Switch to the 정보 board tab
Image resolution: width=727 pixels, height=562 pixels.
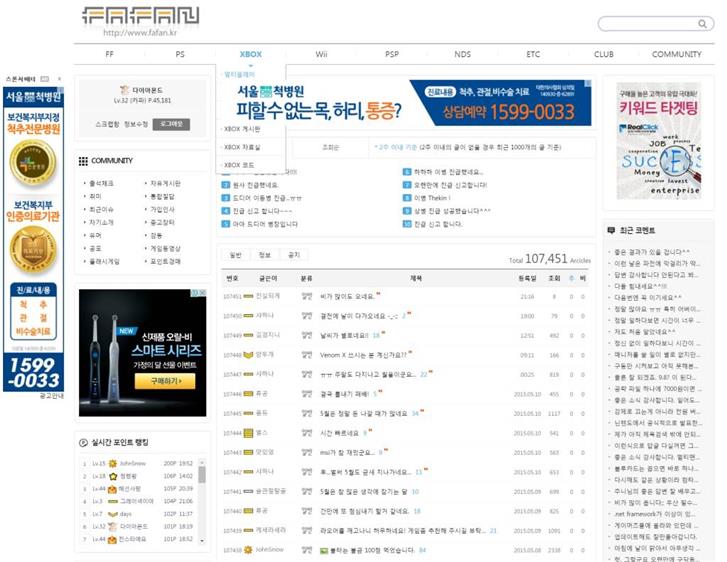264,255
